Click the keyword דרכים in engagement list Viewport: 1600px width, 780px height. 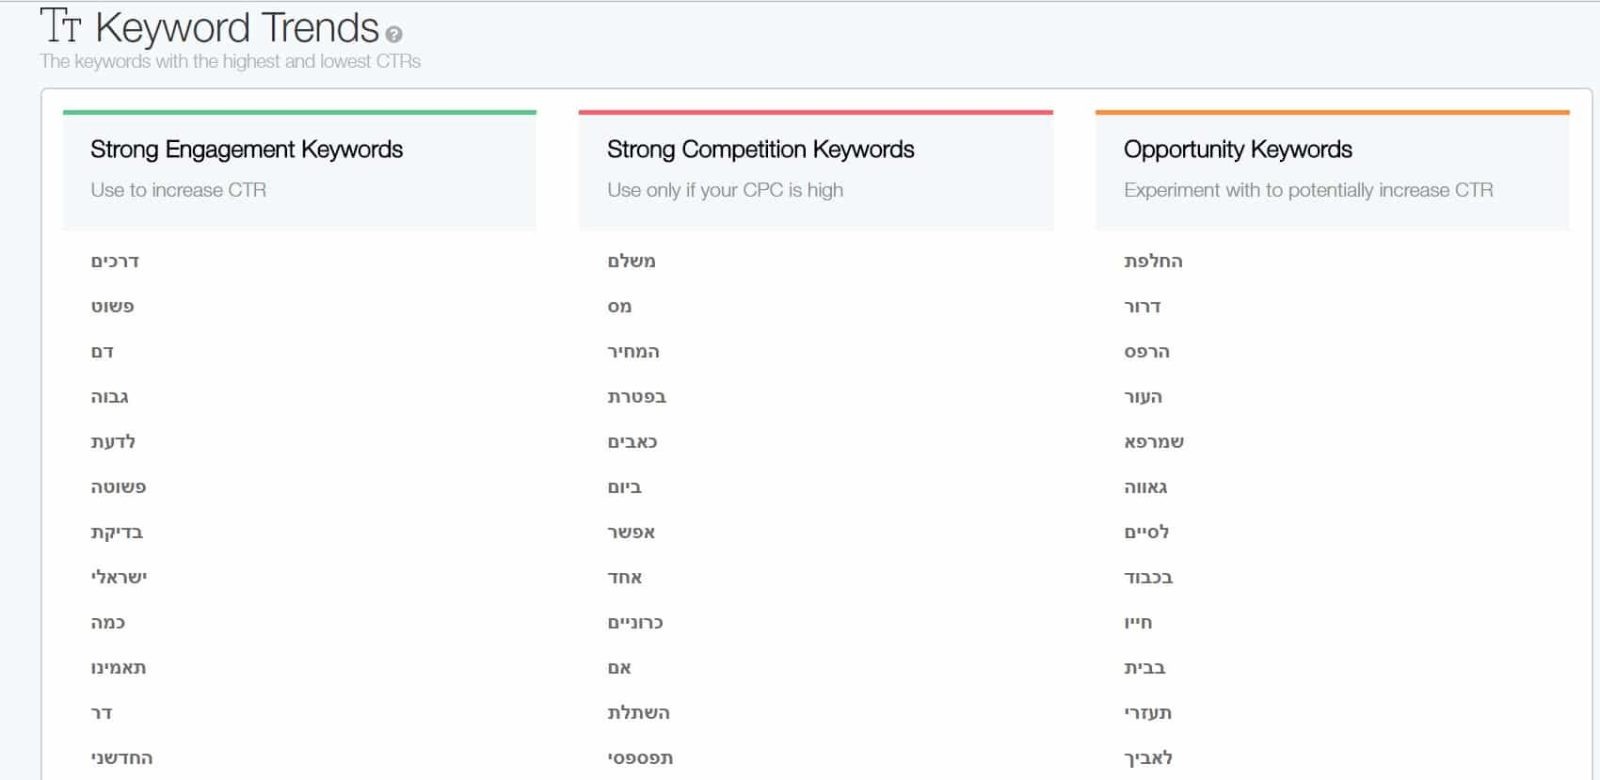pos(115,261)
